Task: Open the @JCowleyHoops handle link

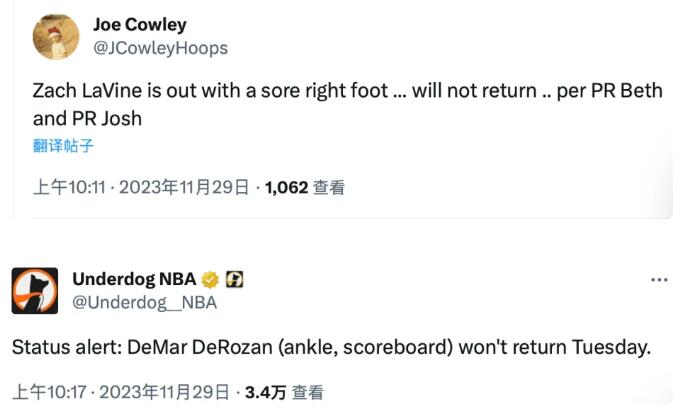Action: tap(160, 48)
